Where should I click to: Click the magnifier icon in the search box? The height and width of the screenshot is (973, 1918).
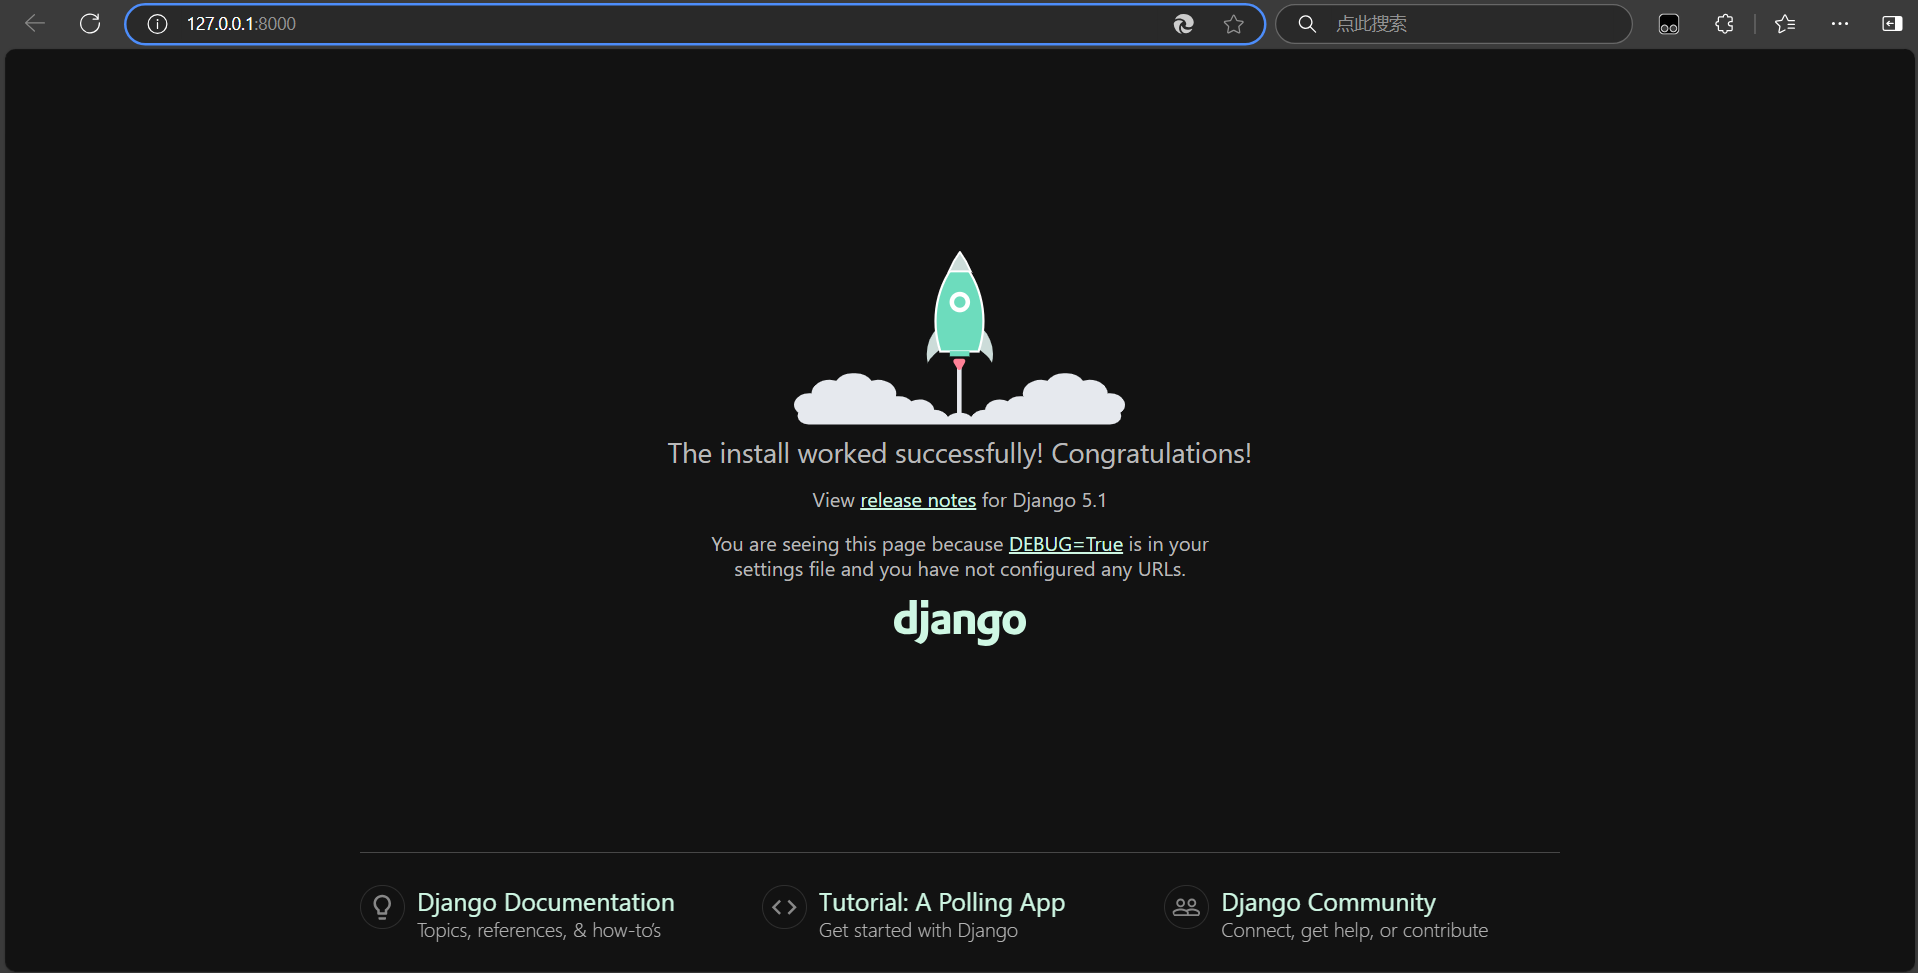coord(1306,24)
